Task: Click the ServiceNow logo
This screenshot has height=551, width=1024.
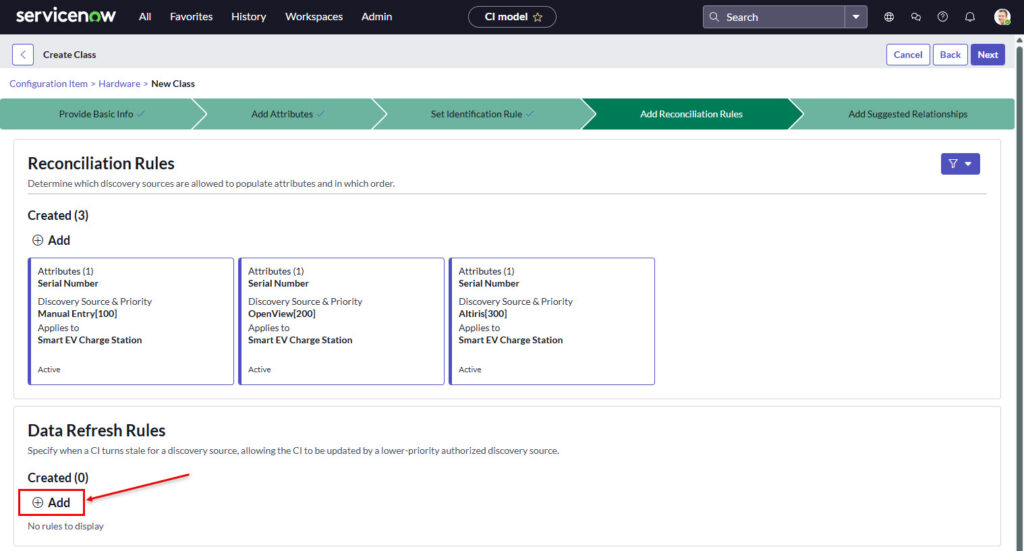Action: pyautogui.click(x=65, y=16)
